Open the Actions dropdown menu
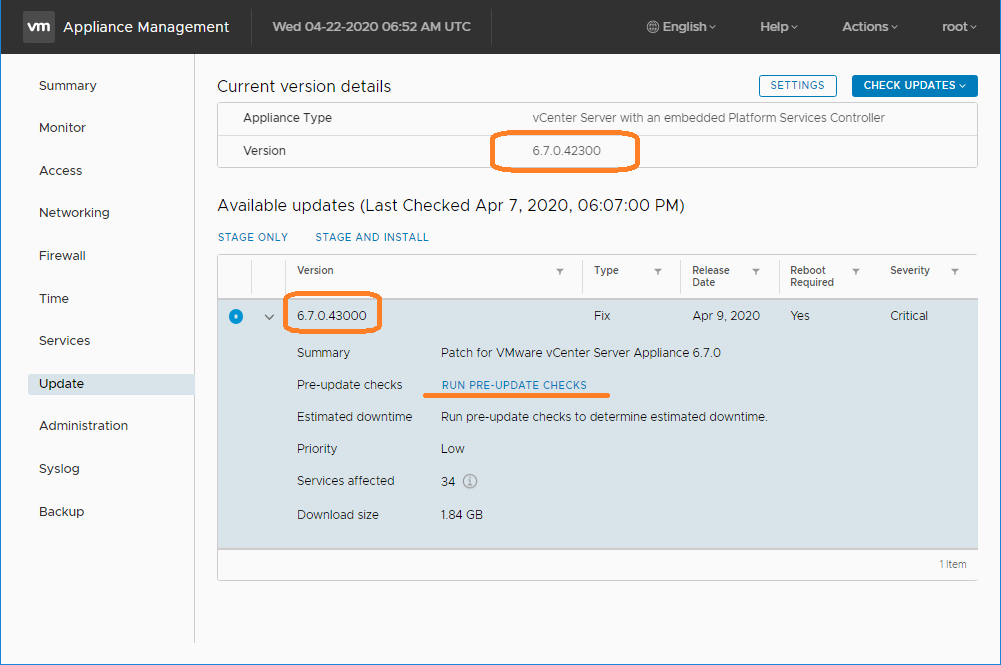 pyautogui.click(x=869, y=27)
